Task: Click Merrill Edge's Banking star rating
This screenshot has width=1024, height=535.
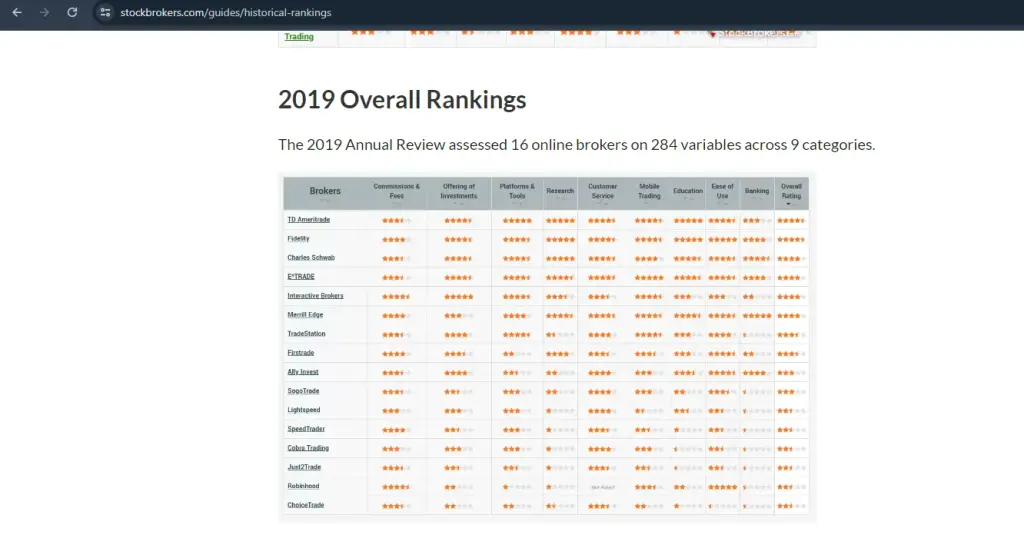Action: click(757, 316)
